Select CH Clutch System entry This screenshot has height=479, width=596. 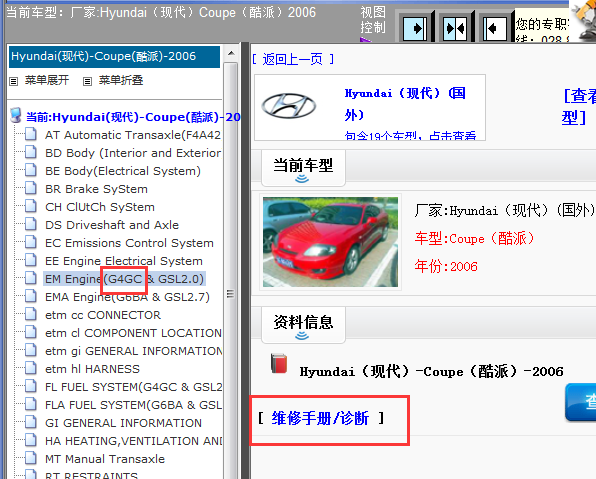[x=100, y=207]
